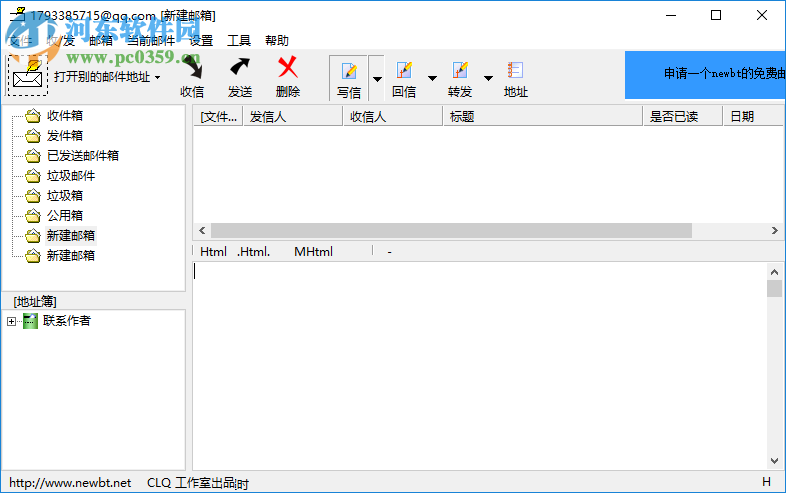Click the [地址簿] panel label

click(35, 301)
